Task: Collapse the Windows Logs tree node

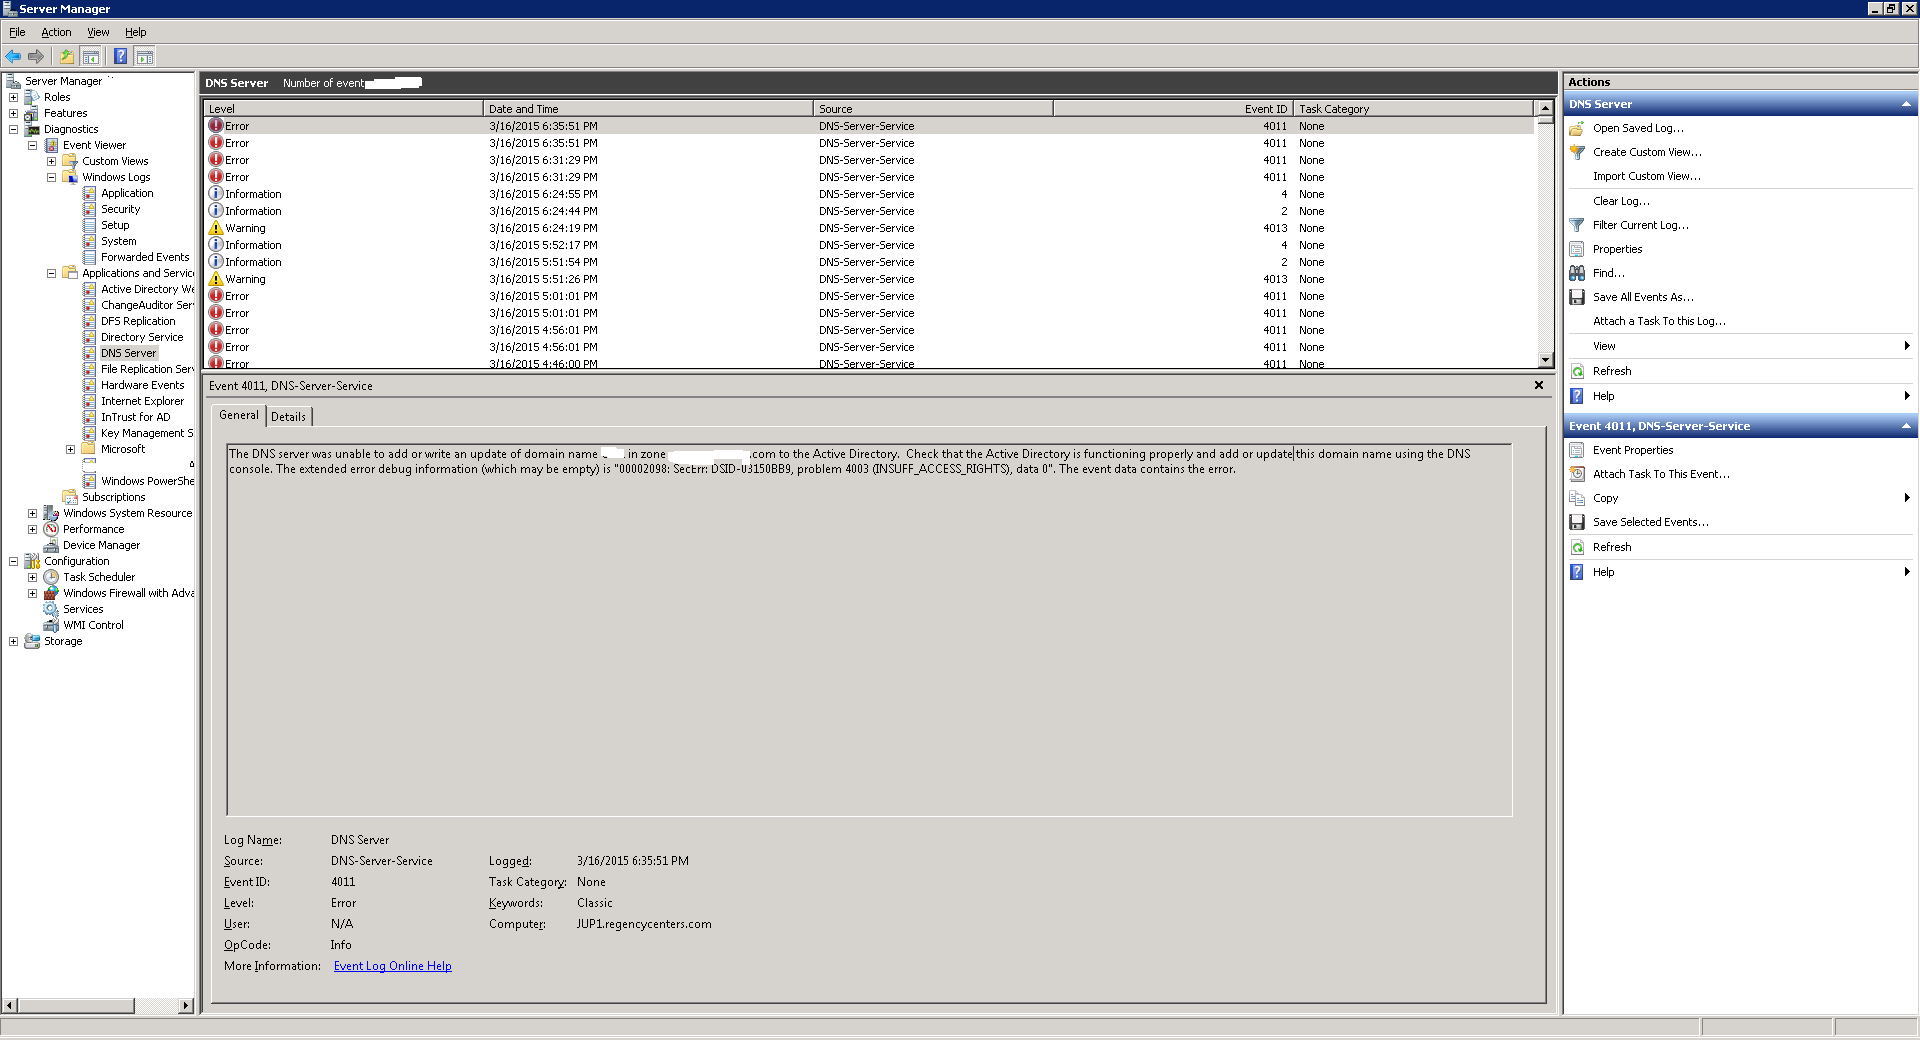Action: [x=51, y=177]
